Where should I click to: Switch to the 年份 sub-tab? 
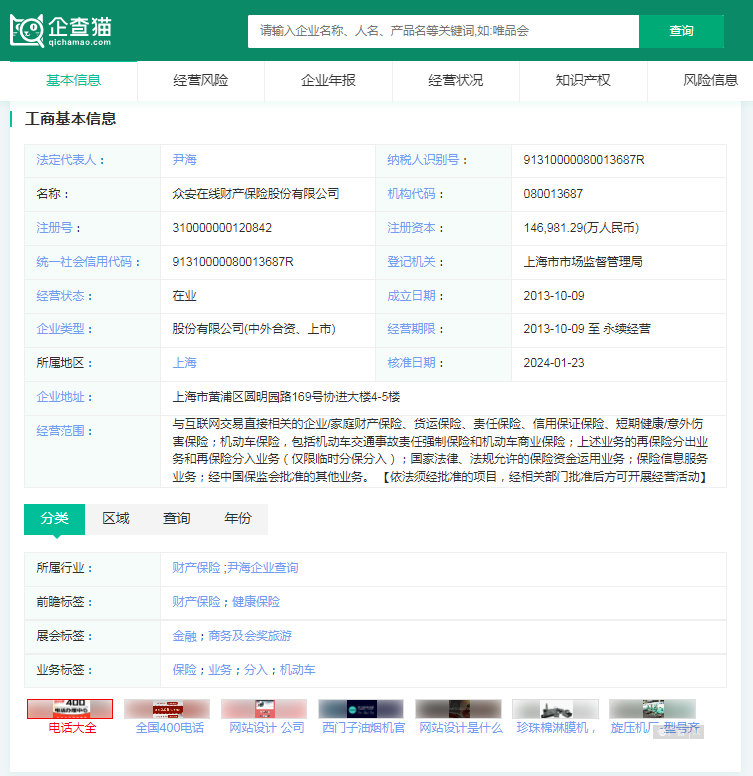tap(237, 519)
